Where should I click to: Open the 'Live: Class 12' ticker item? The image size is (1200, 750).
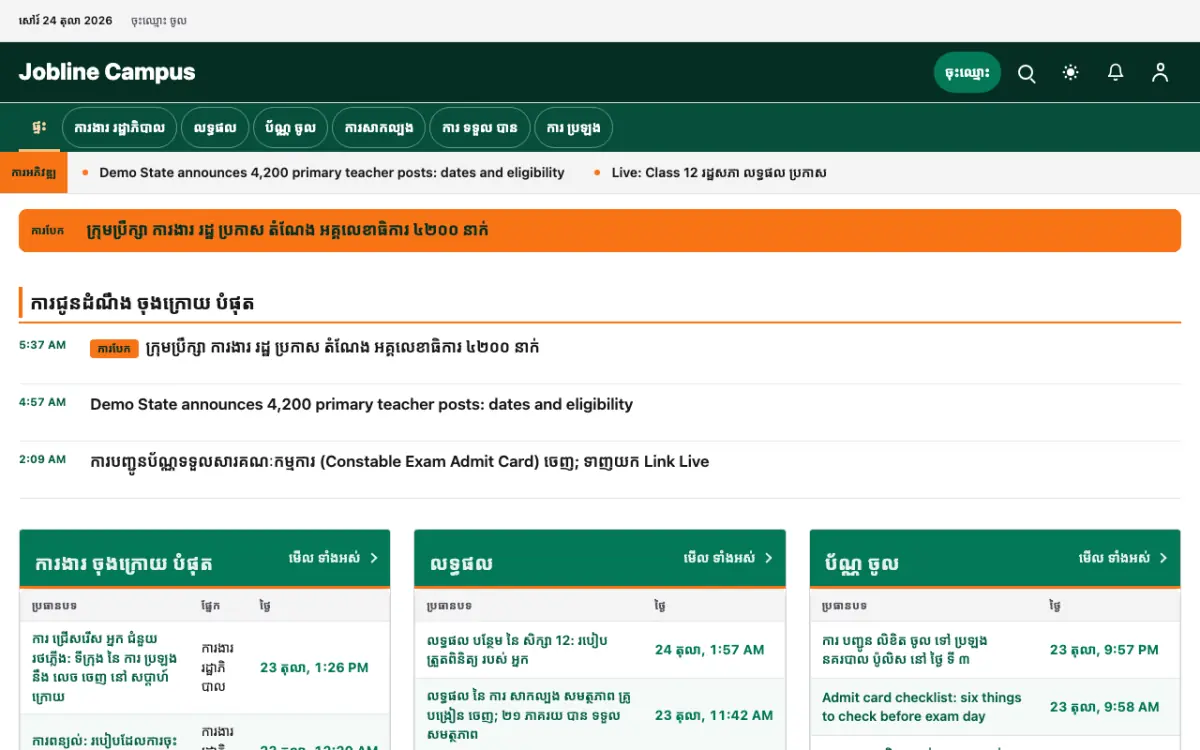click(x=719, y=173)
